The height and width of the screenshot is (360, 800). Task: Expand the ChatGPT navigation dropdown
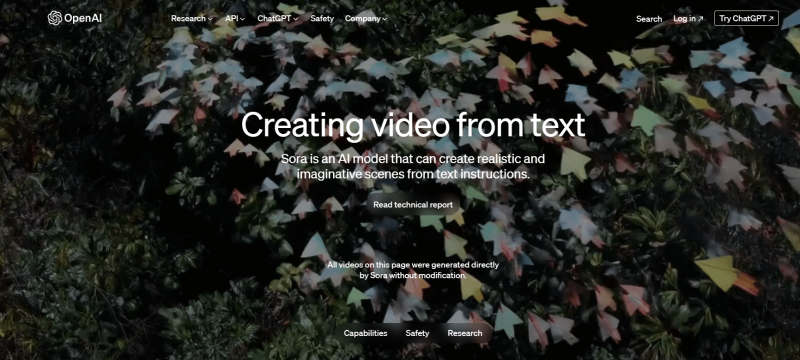pos(278,18)
